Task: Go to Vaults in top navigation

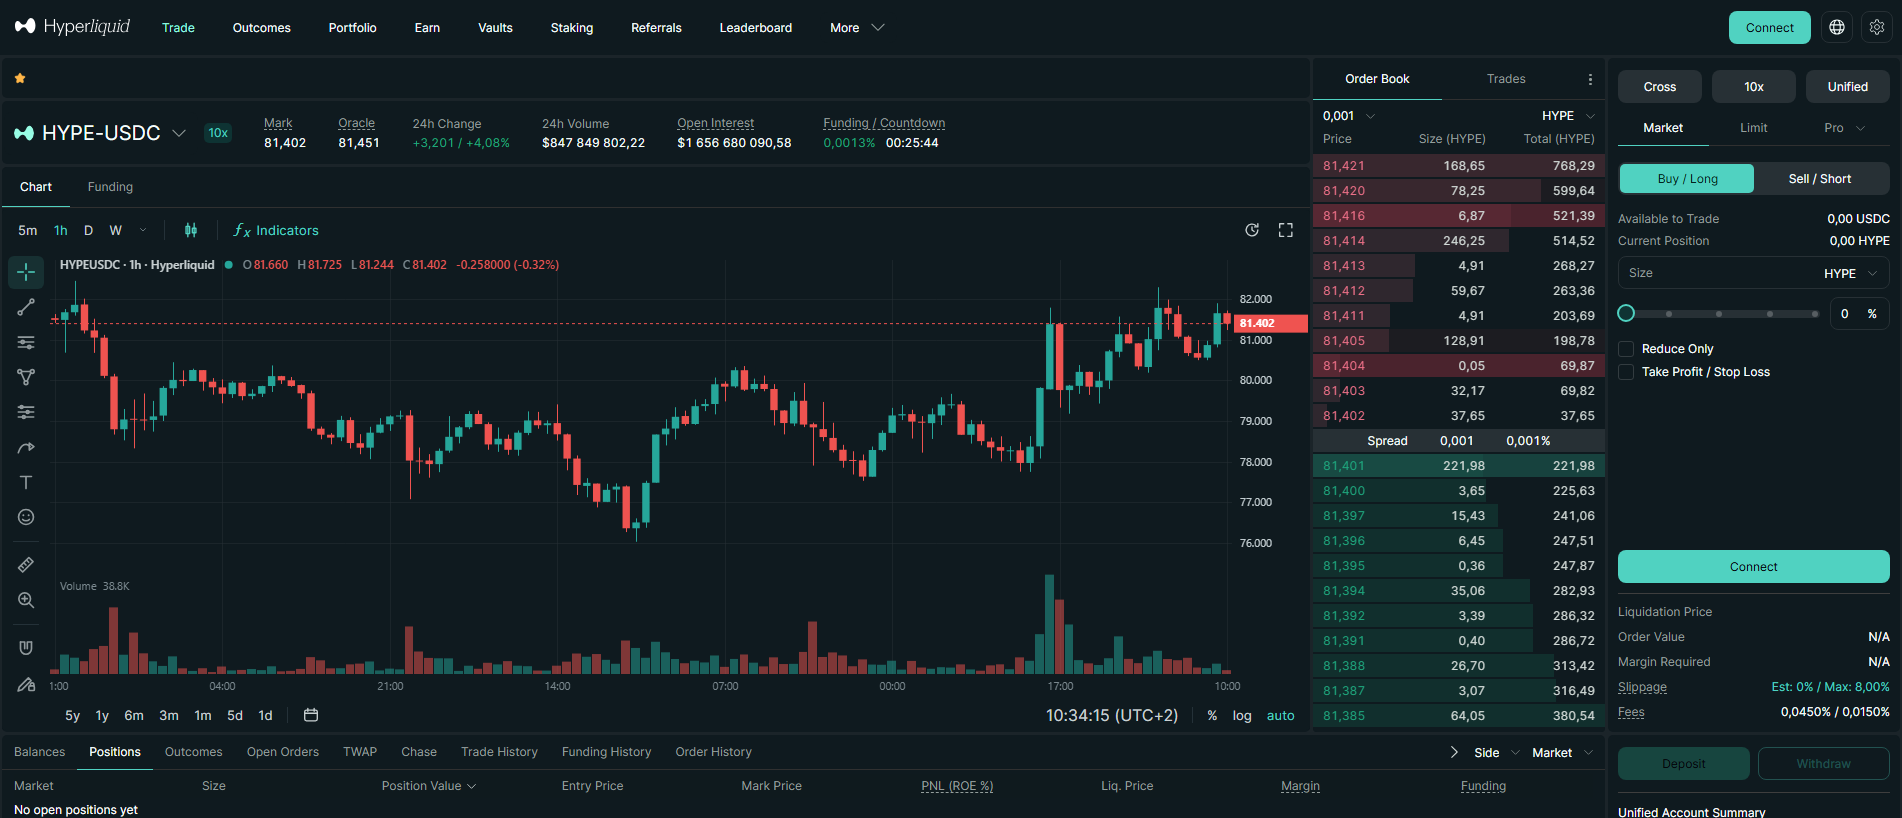Action: tap(495, 28)
